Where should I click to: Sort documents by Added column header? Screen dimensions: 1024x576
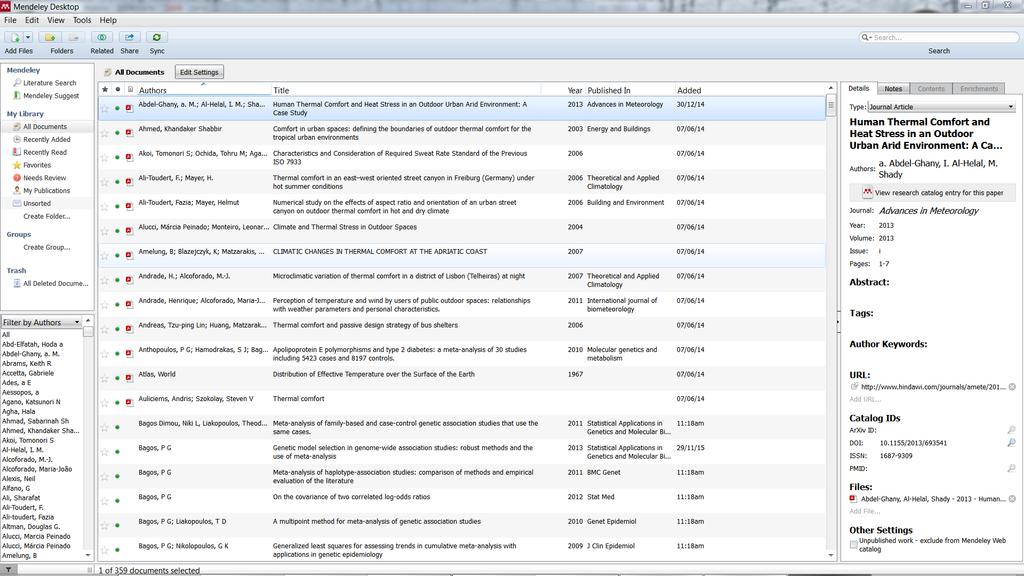(x=750, y=90)
